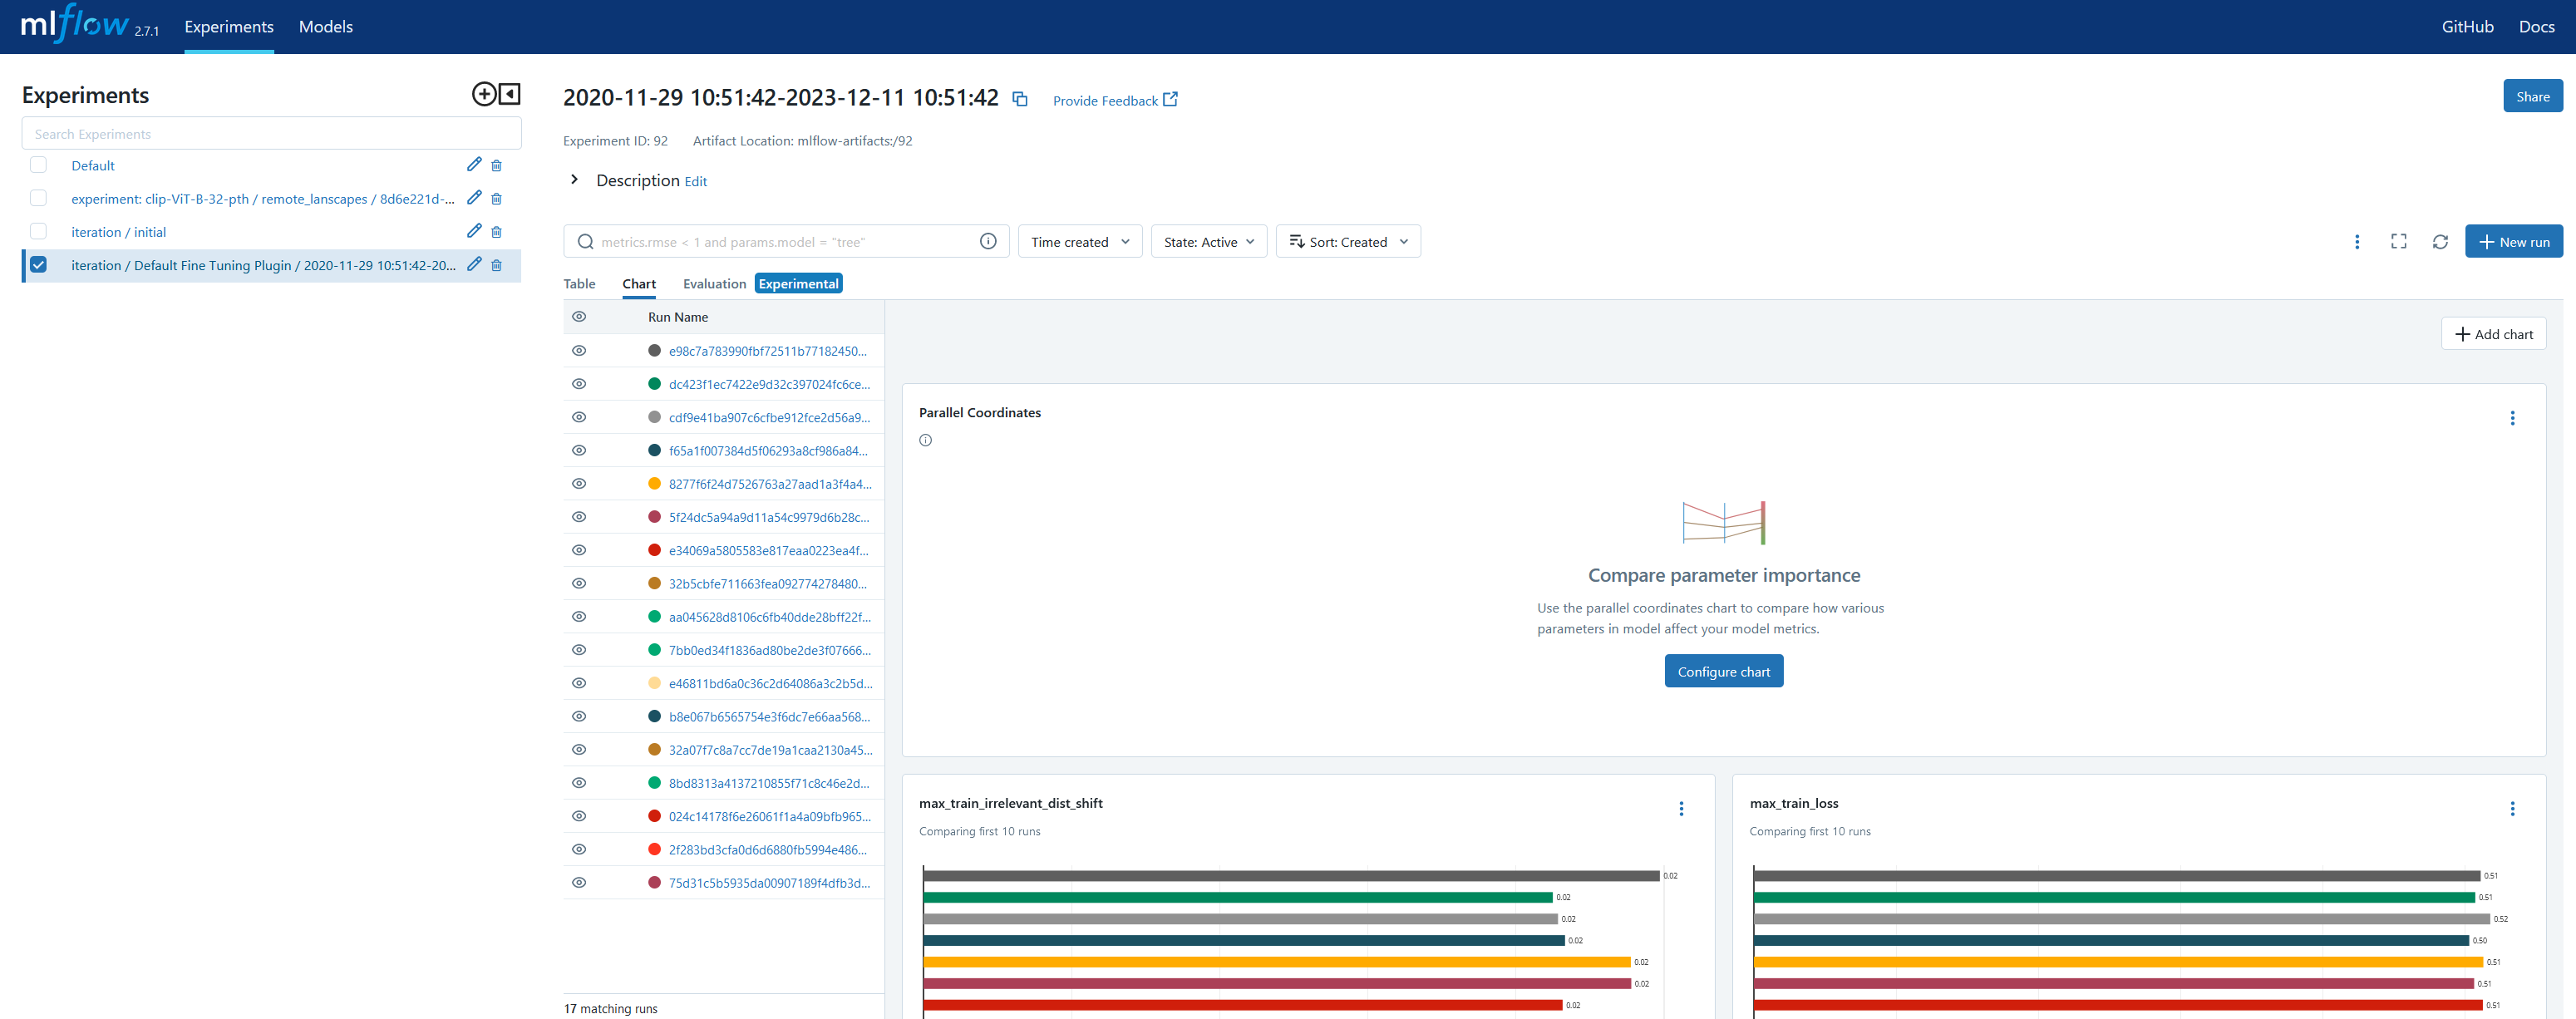This screenshot has width=2576, height=1019.
Task: Edit the Default Fine Tuning Plugin experiment name
Action: (474, 264)
